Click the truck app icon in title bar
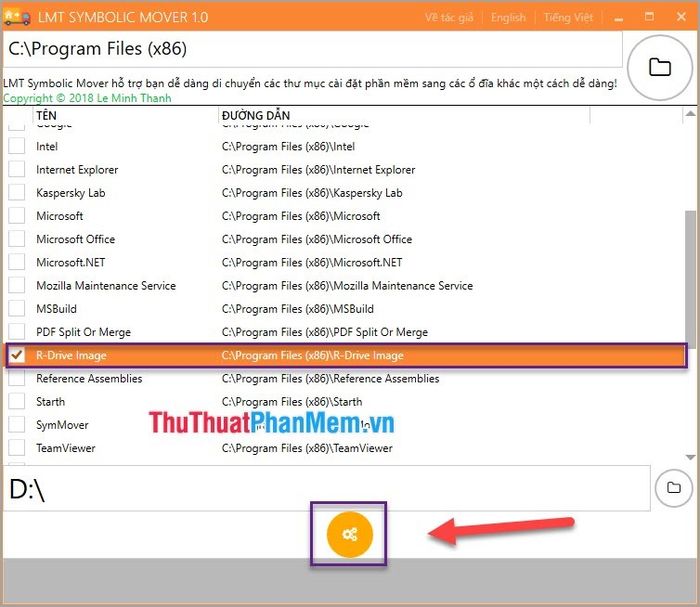 tap(17, 17)
